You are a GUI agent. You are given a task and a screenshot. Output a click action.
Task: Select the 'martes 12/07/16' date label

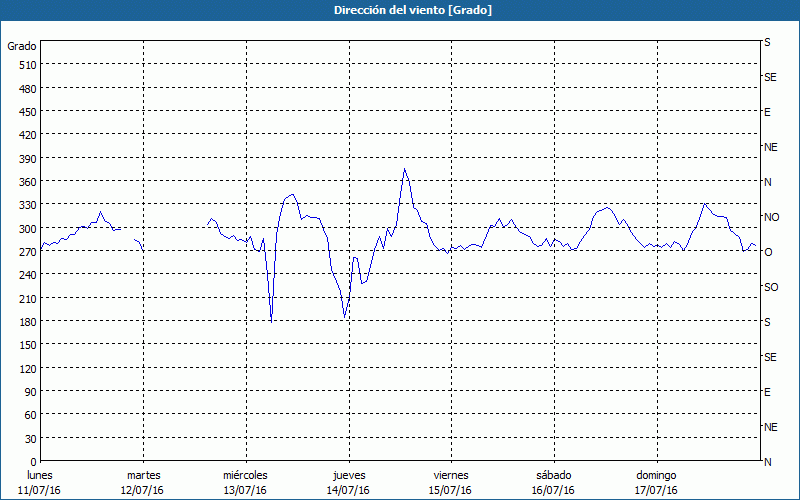coord(143,482)
